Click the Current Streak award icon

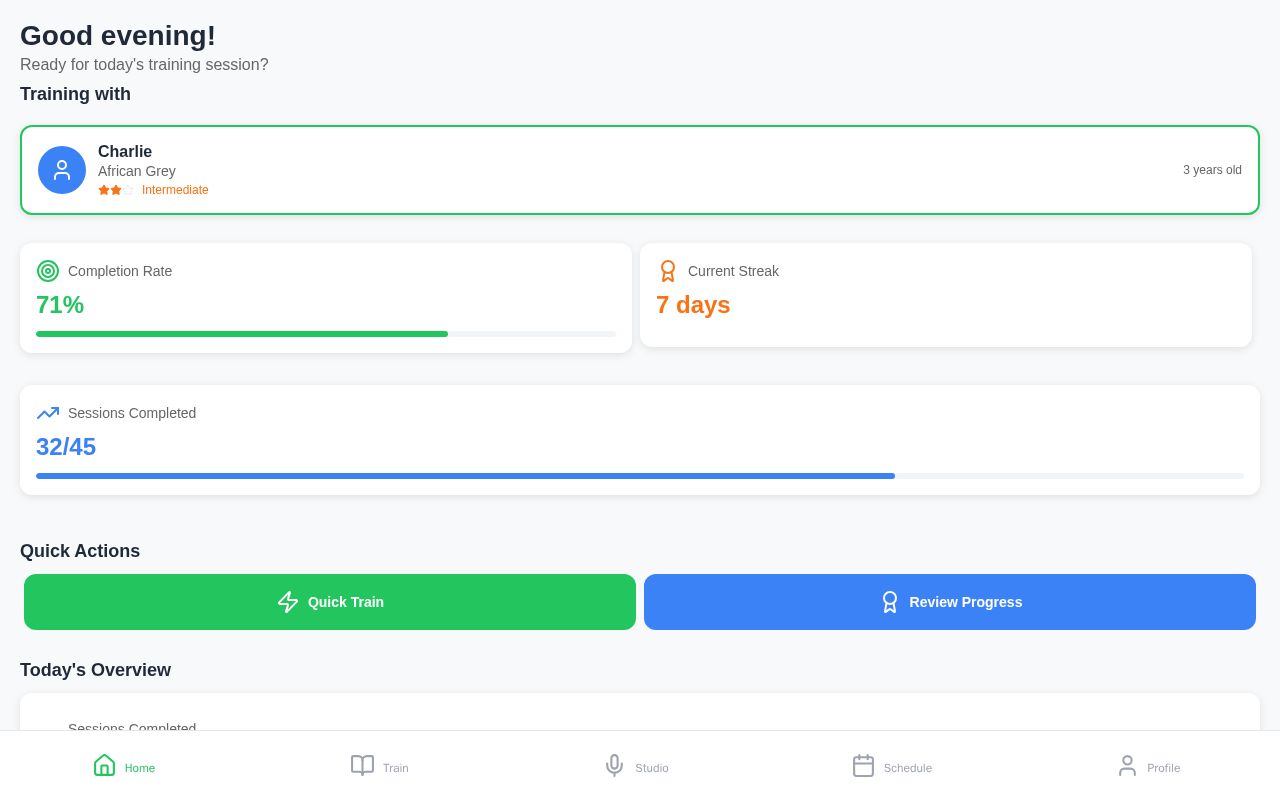coord(668,271)
